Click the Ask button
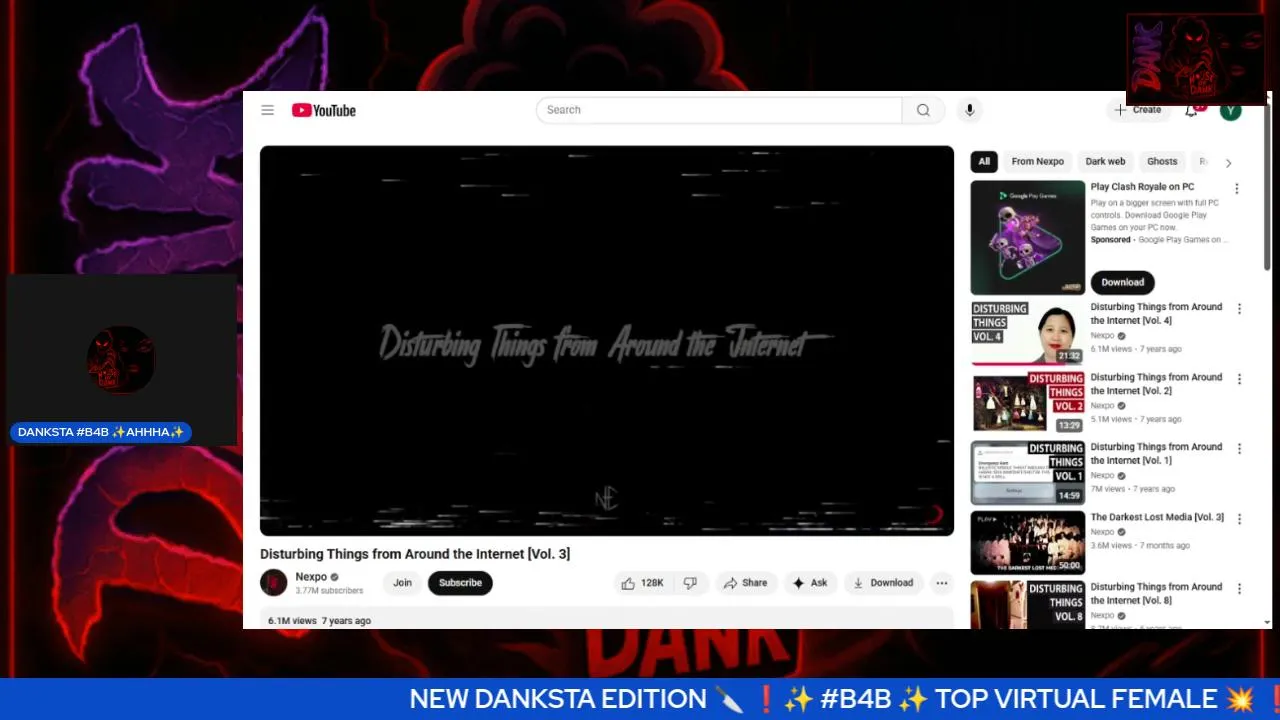1280x720 pixels. pyautogui.click(x=810, y=583)
